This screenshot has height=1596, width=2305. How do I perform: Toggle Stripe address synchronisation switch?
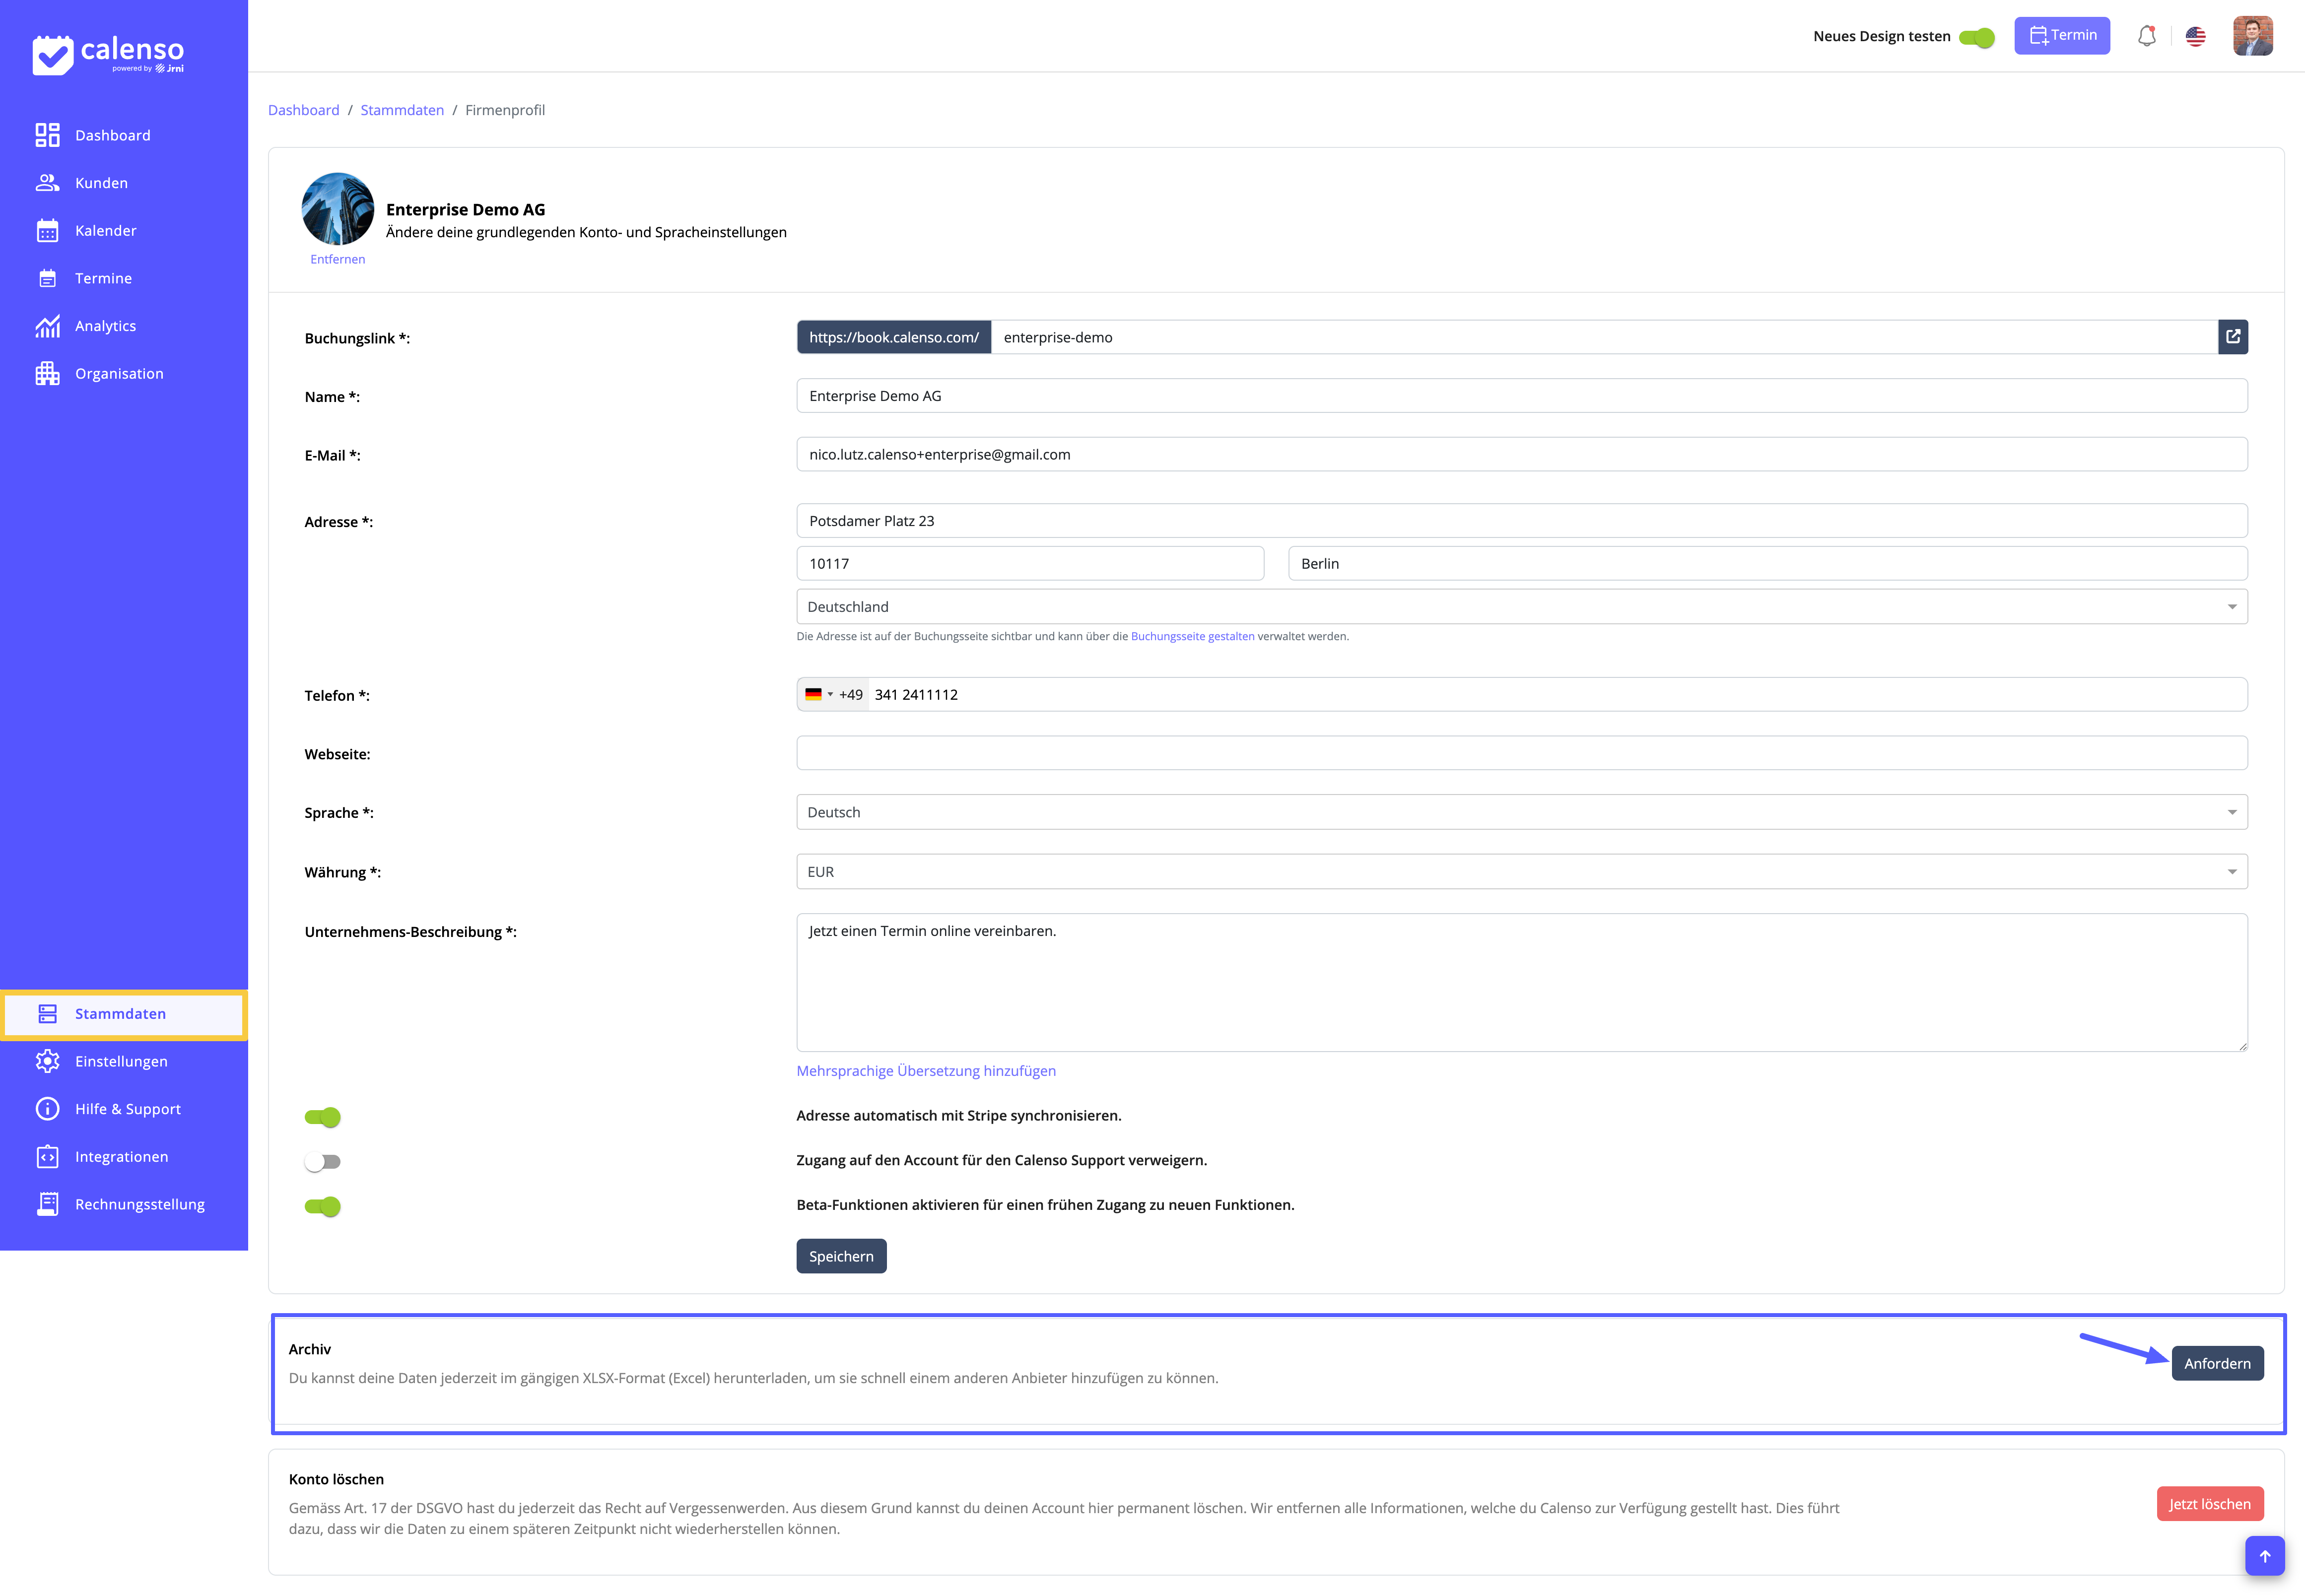coord(322,1117)
